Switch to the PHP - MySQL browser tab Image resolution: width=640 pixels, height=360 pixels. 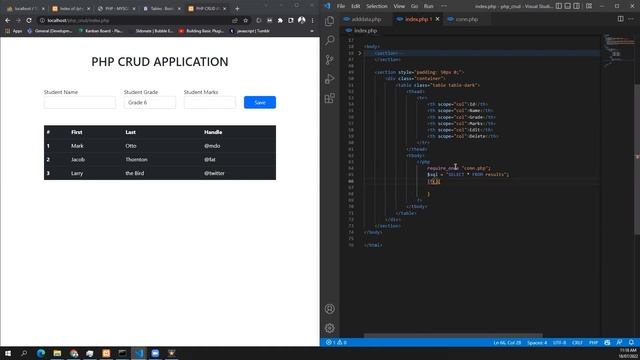tap(117, 9)
